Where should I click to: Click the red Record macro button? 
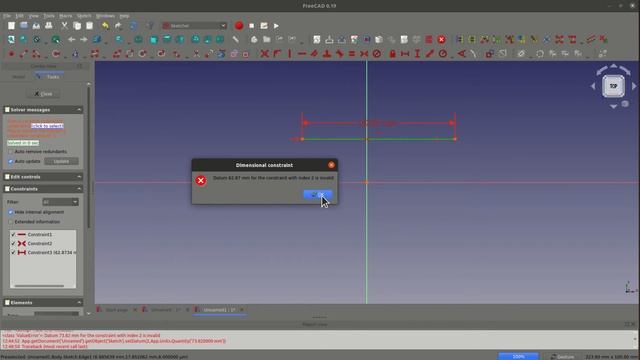pyautogui.click(x=239, y=26)
